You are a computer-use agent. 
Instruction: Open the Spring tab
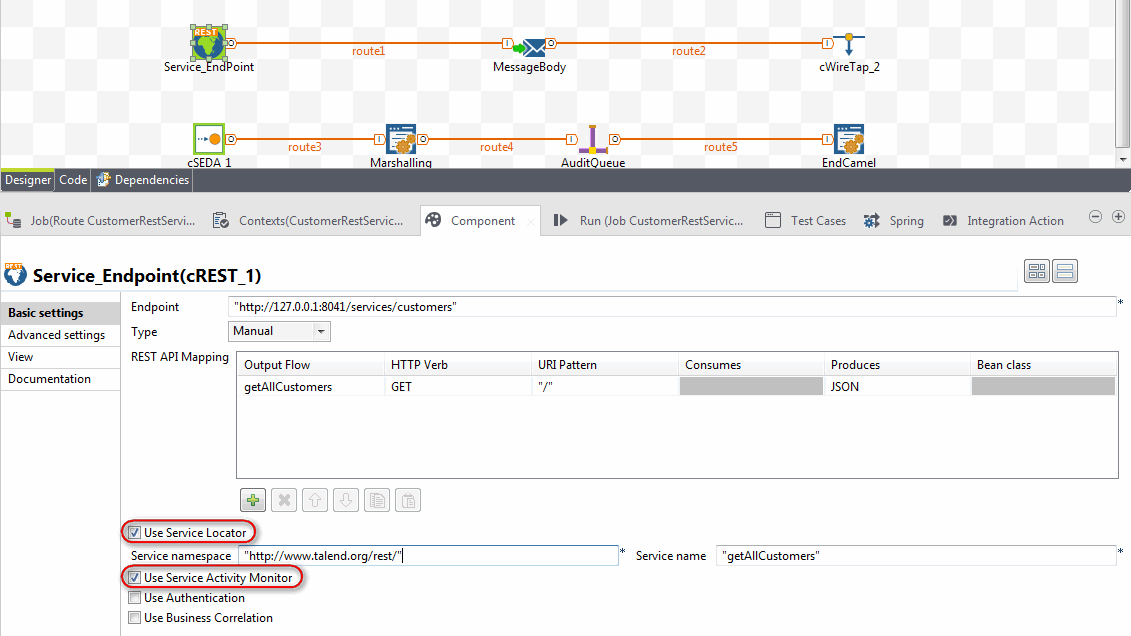tap(894, 221)
